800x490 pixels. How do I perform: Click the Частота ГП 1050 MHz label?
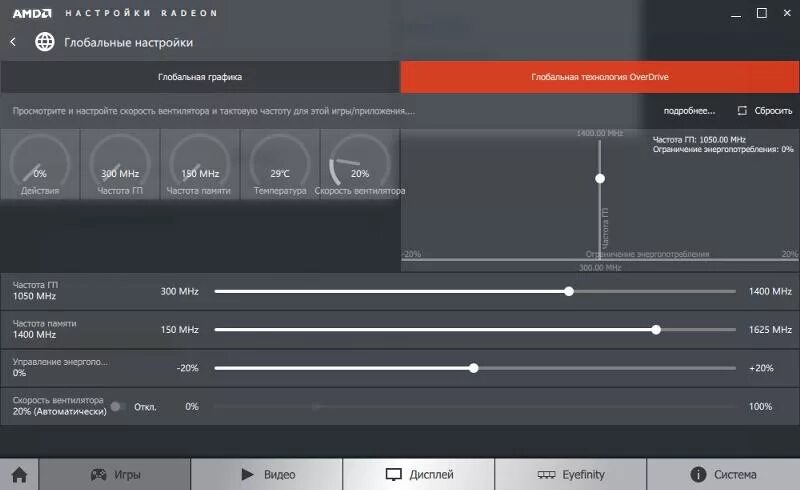[35, 290]
